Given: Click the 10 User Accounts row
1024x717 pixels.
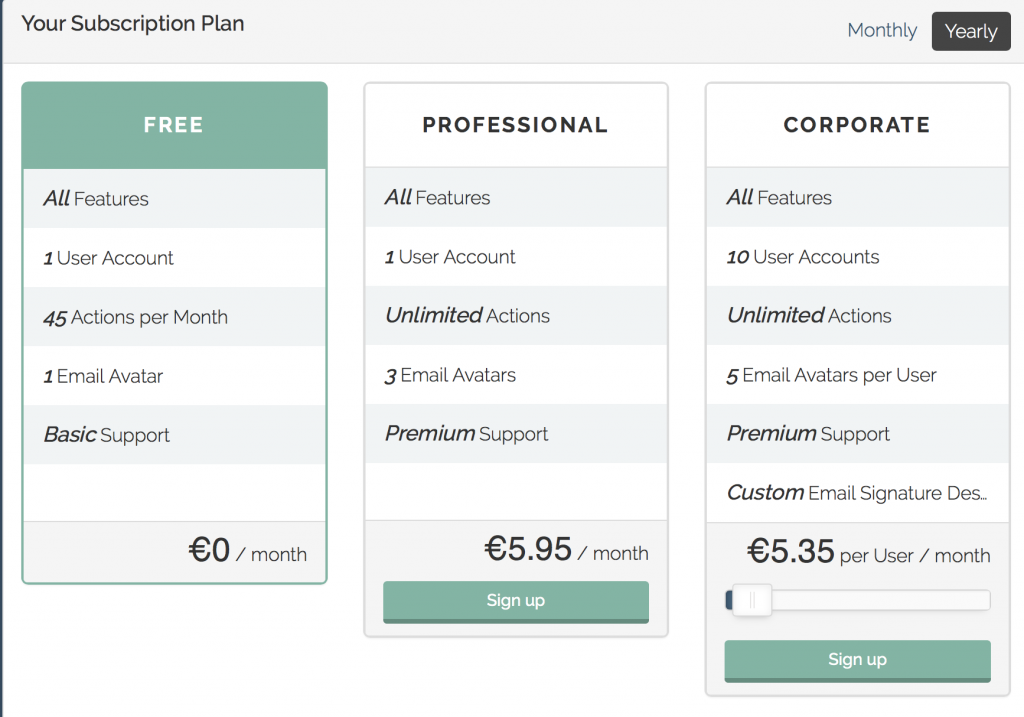Looking at the screenshot, I should [857, 257].
